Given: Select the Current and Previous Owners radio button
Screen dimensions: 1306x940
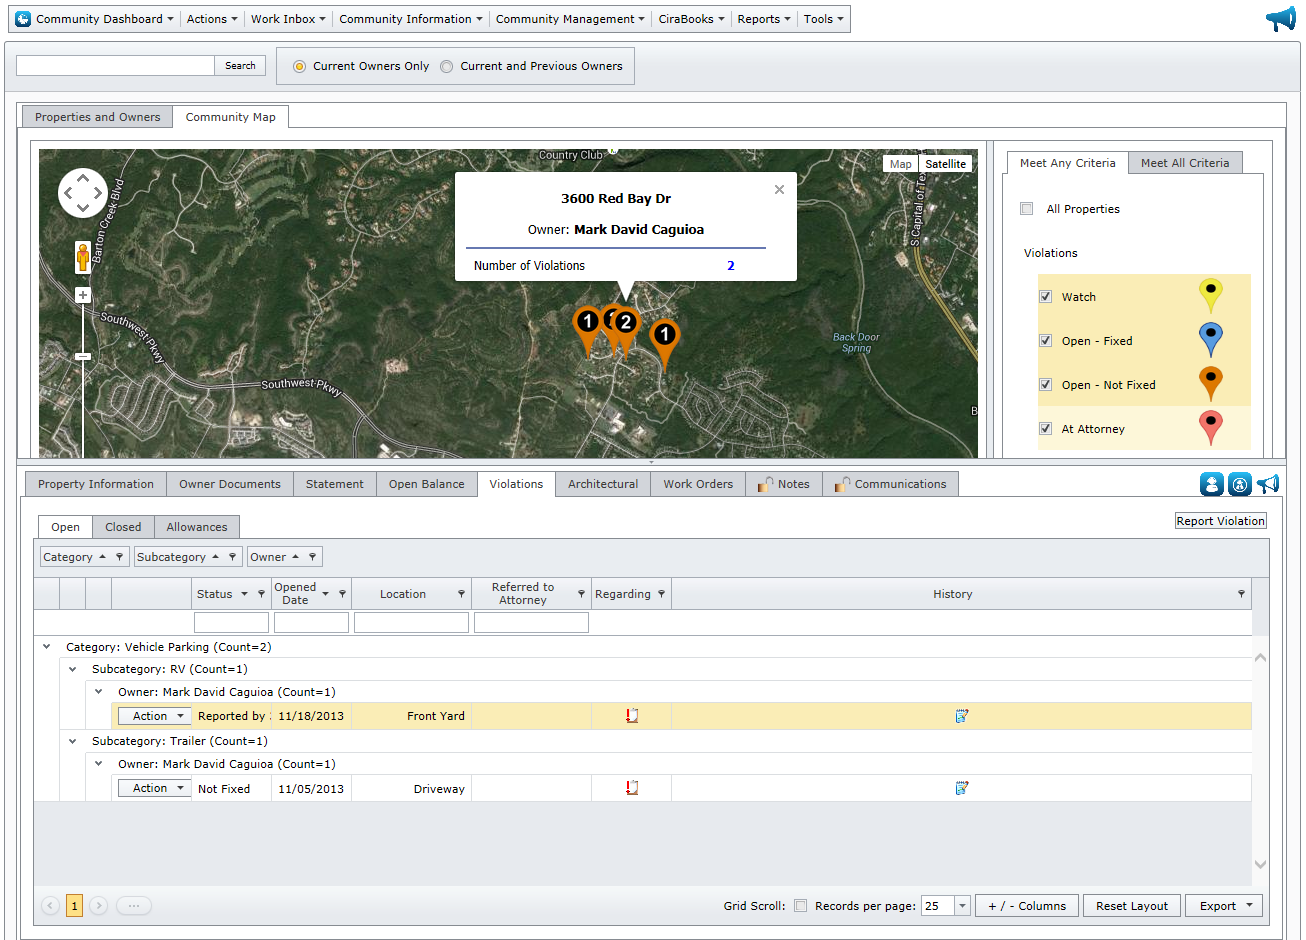Looking at the screenshot, I should tap(446, 65).
